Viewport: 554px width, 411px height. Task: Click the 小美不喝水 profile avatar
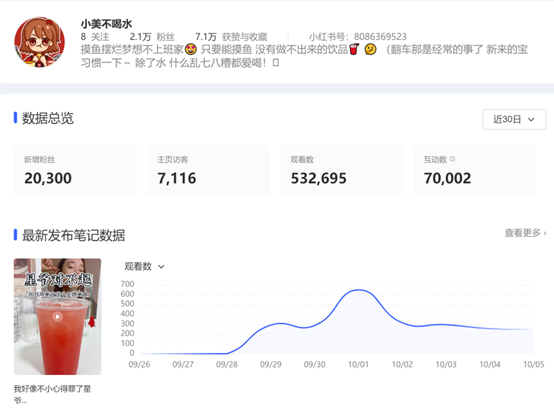pos(40,42)
